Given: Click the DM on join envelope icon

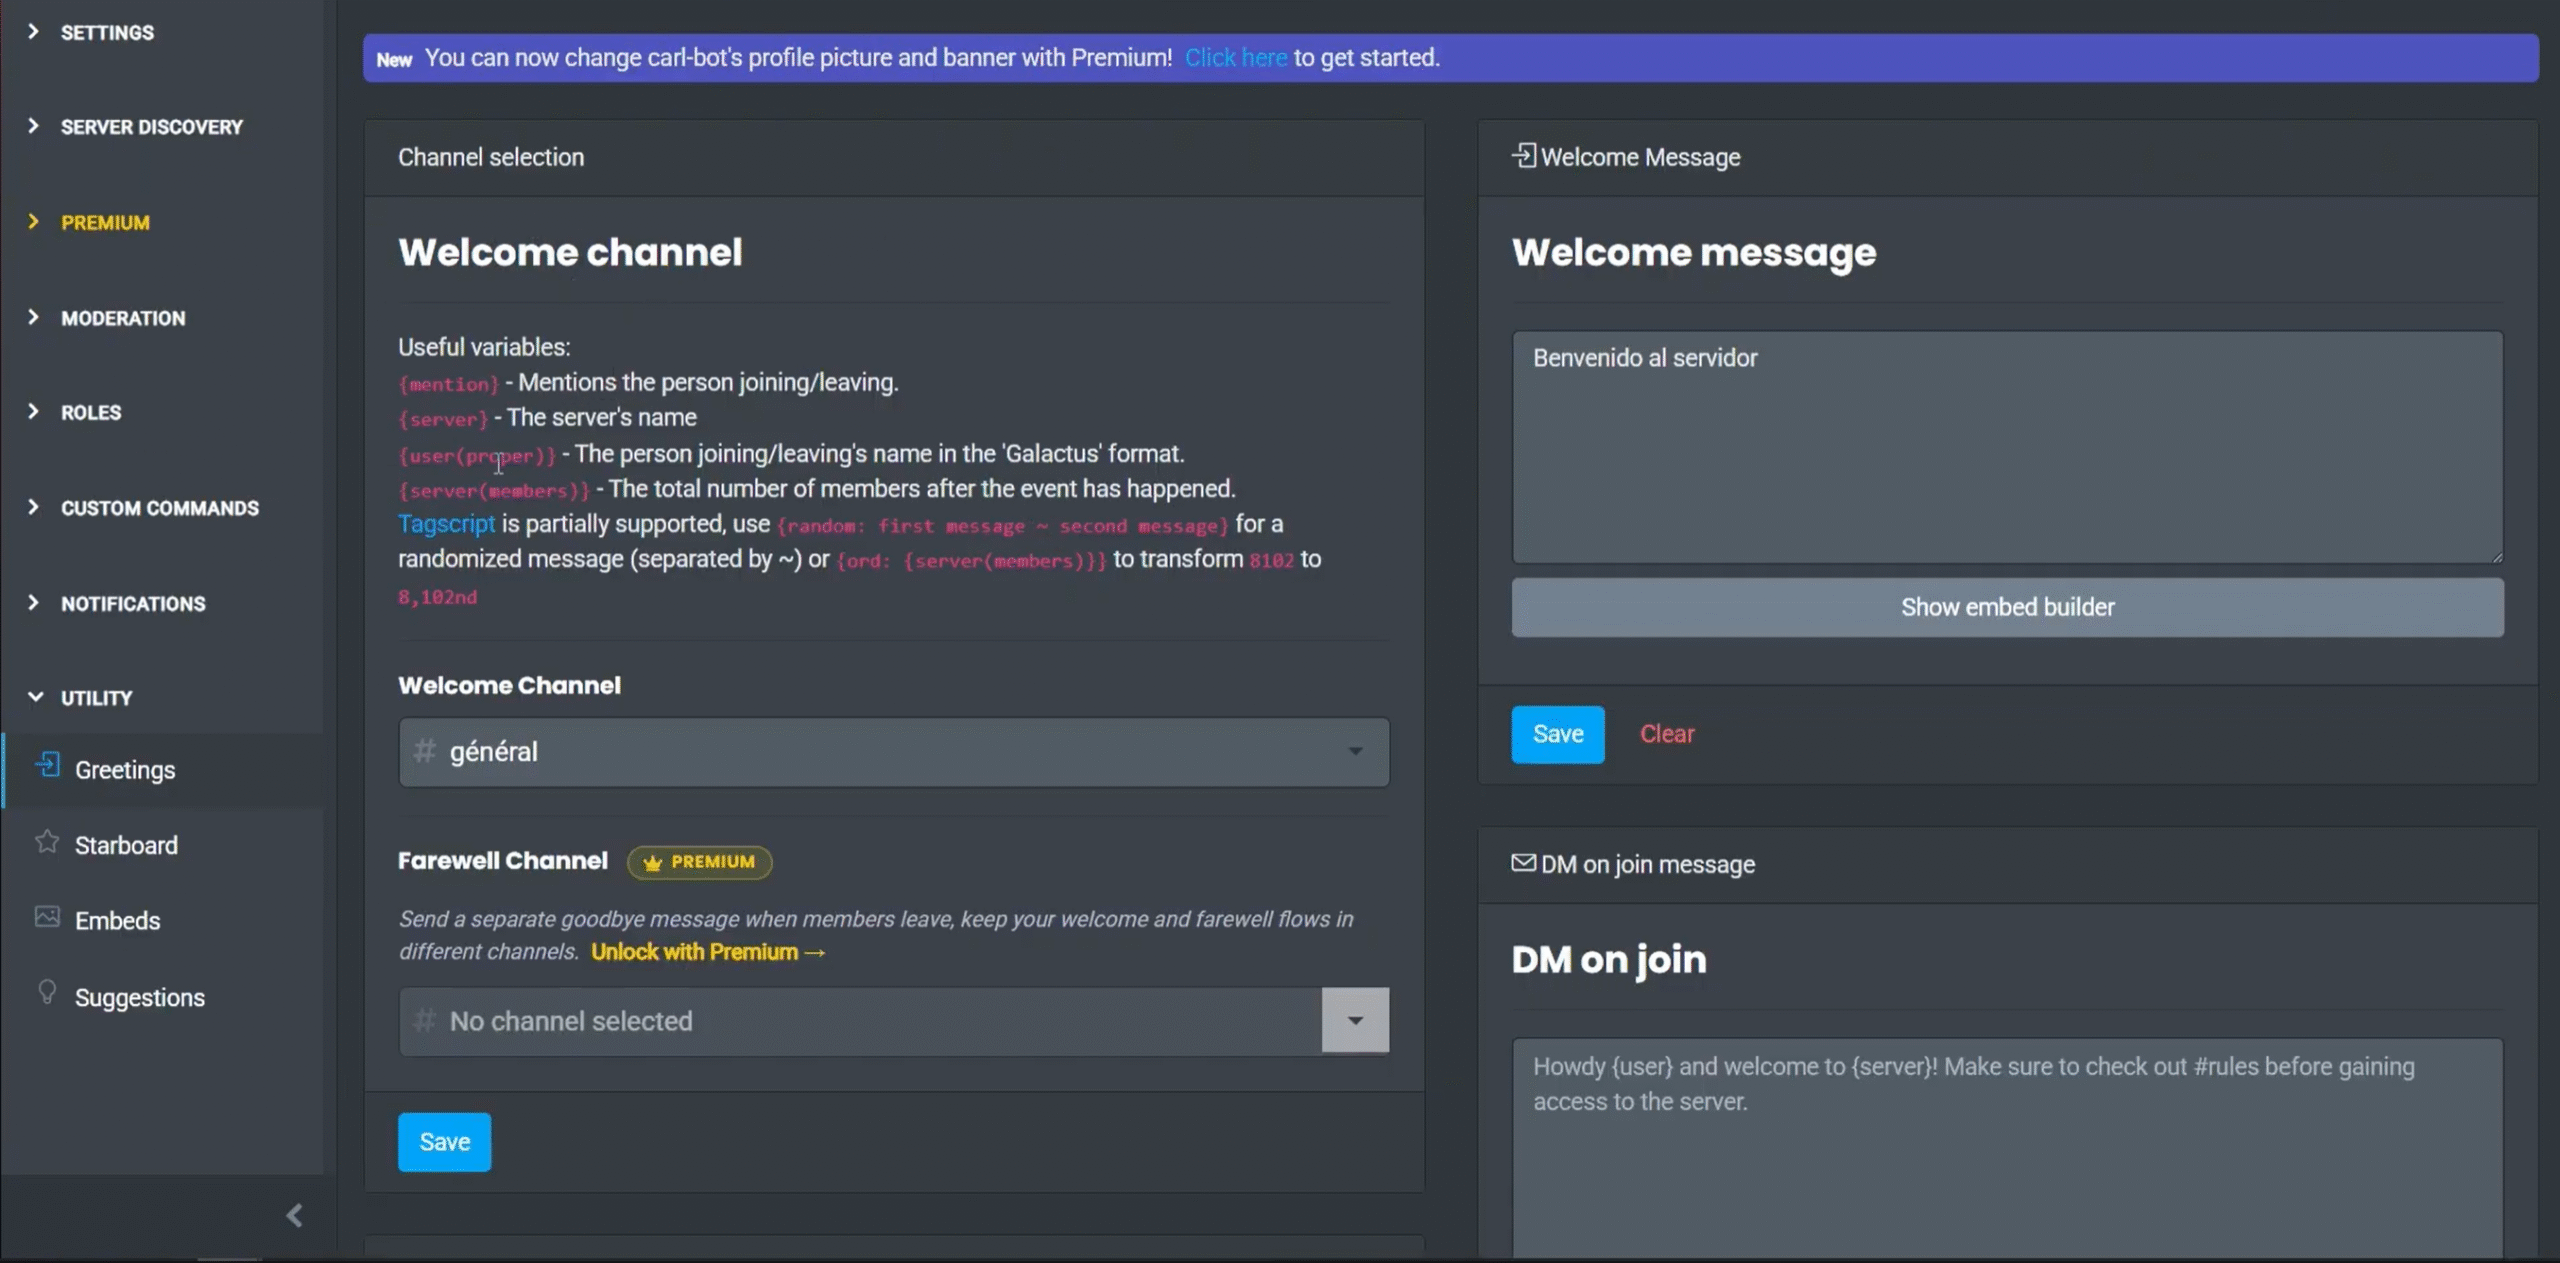Looking at the screenshot, I should pos(1523,863).
